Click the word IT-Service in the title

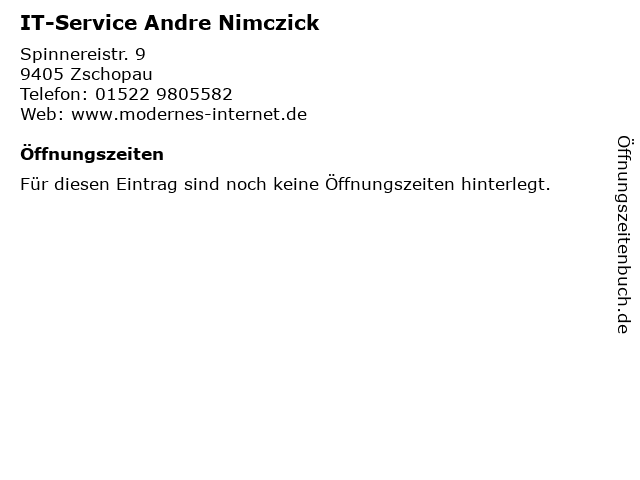tap(78, 23)
